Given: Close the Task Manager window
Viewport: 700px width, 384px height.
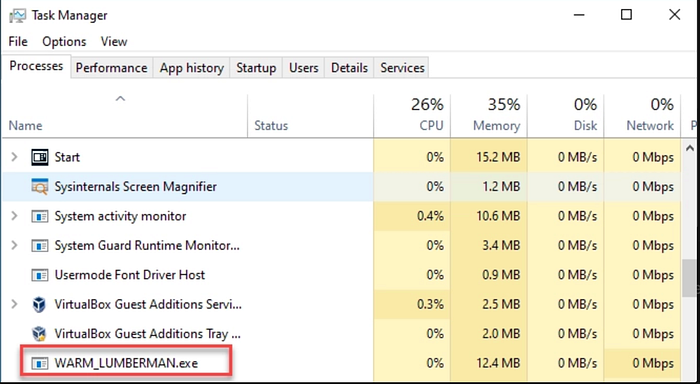Looking at the screenshot, I should [675, 15].
